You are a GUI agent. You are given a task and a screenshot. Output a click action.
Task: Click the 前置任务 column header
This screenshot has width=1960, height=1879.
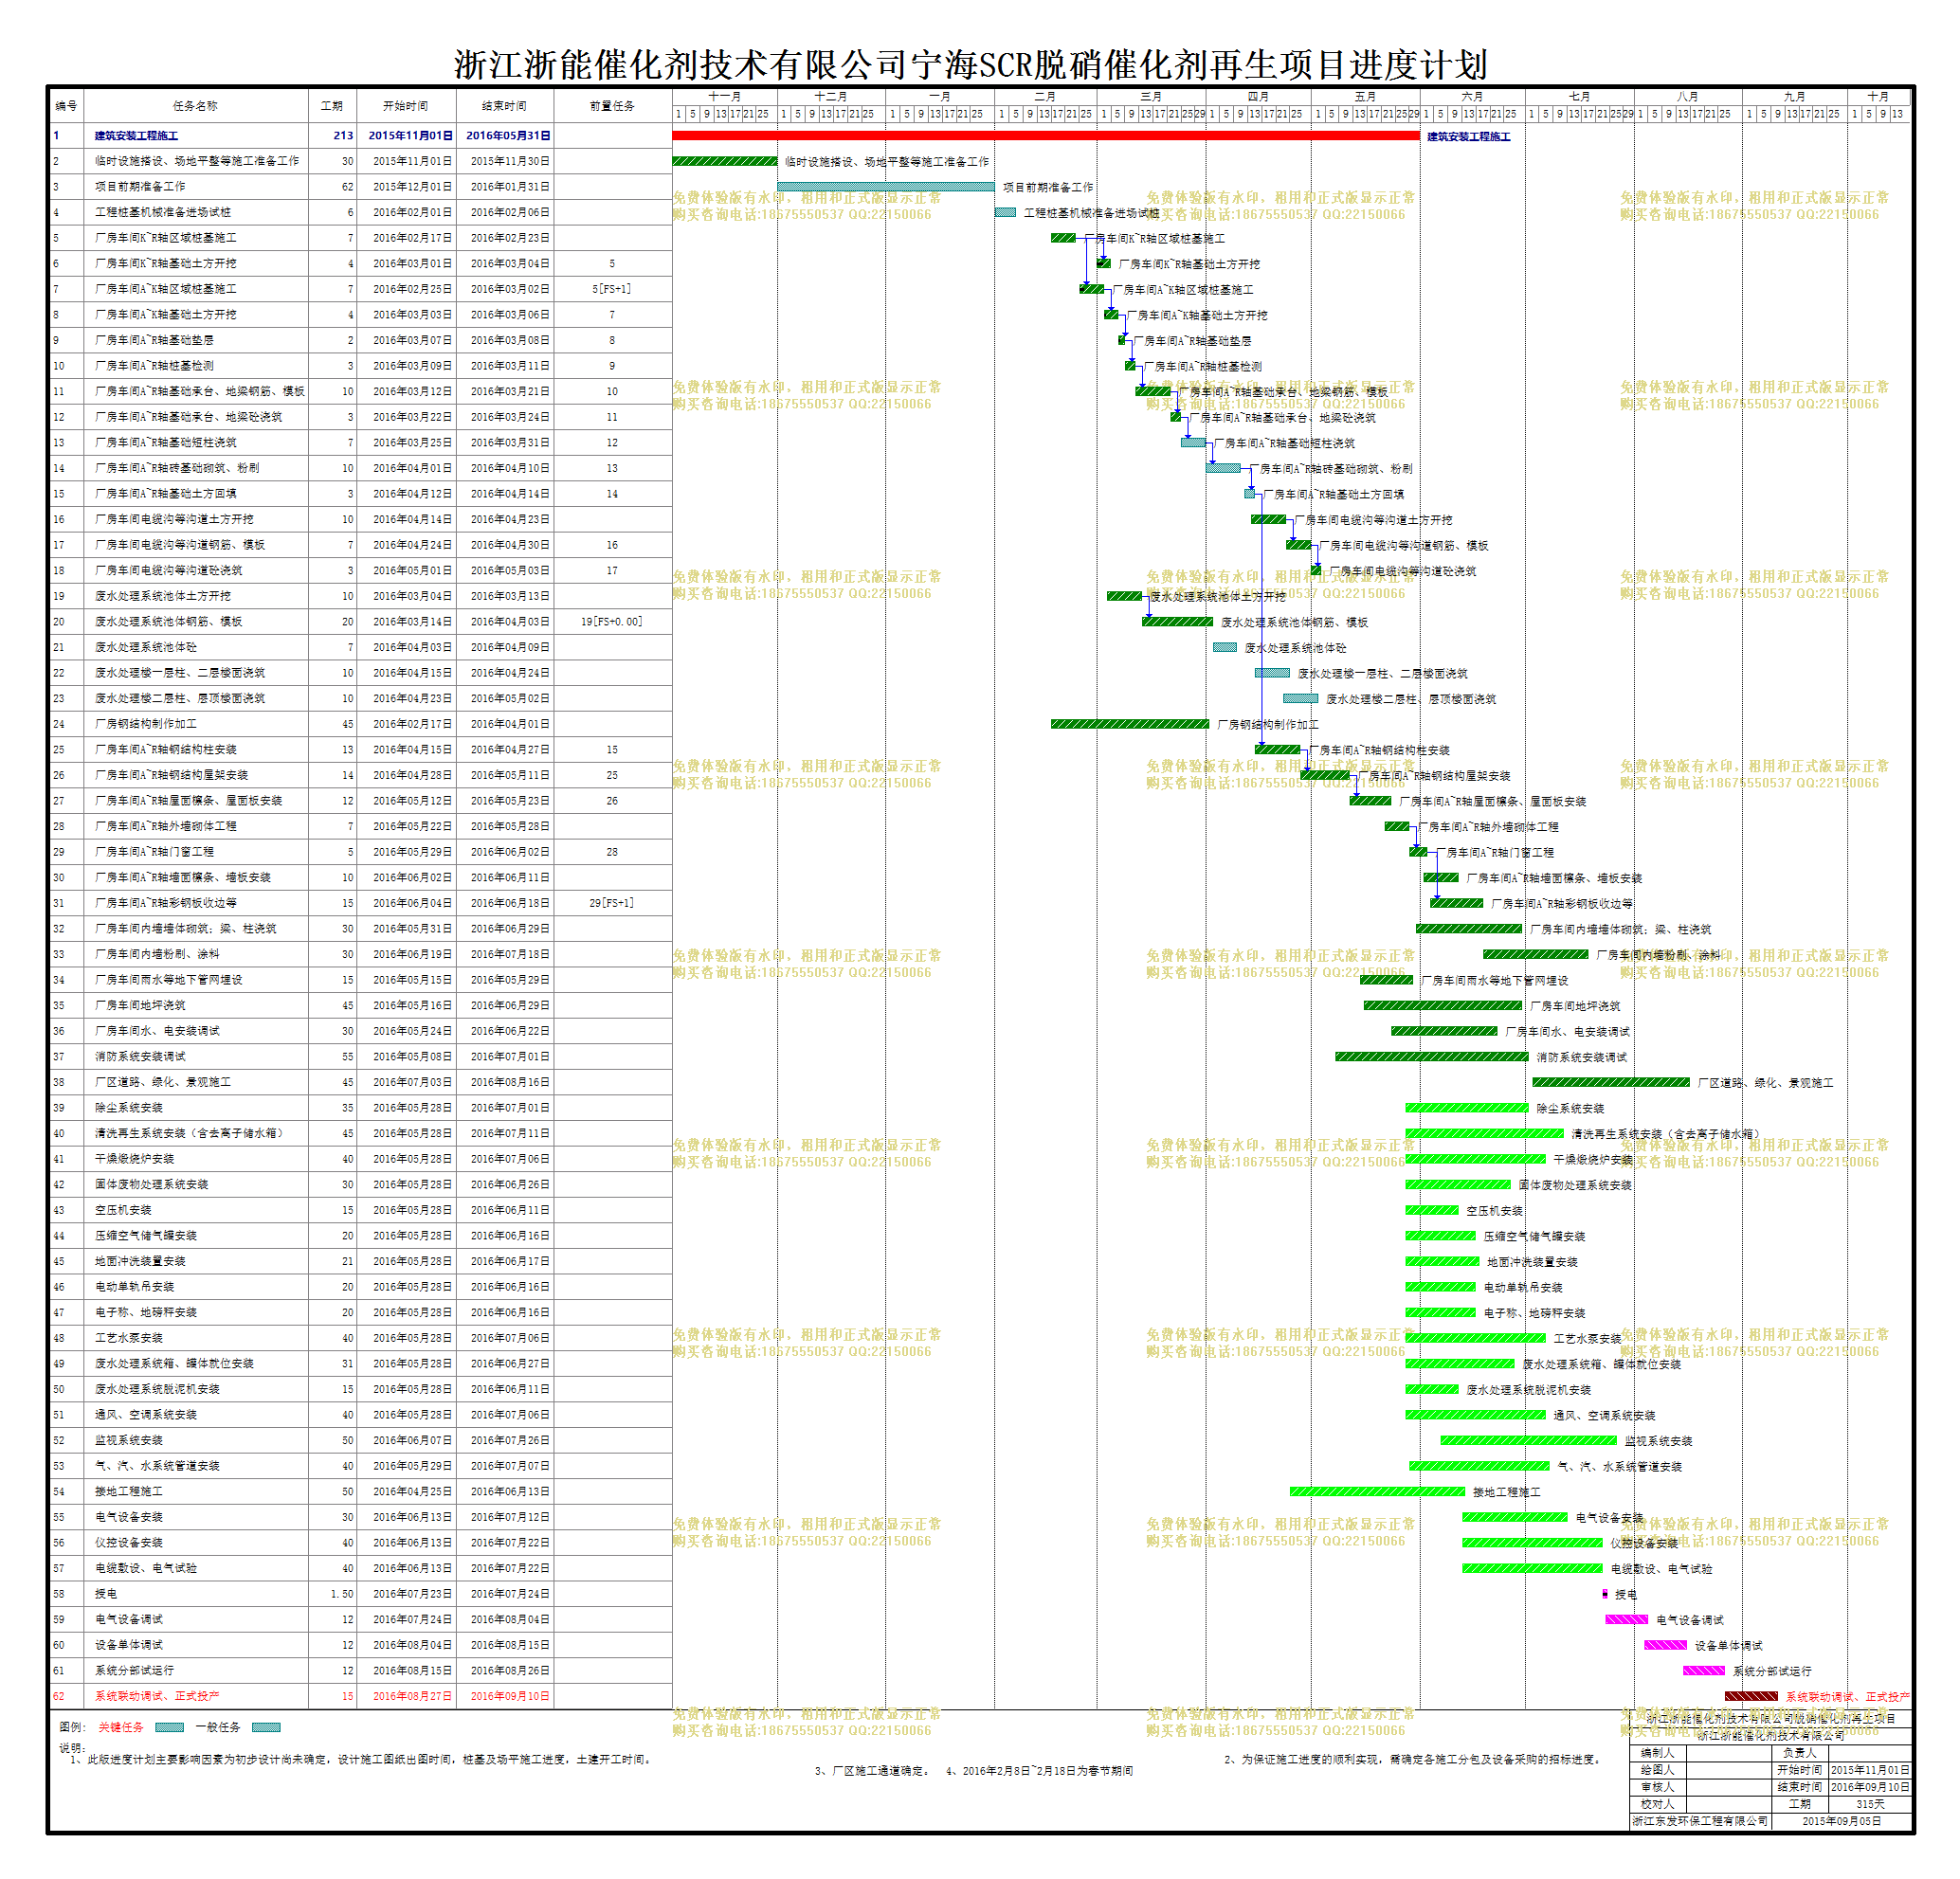(x=612, y=106)
